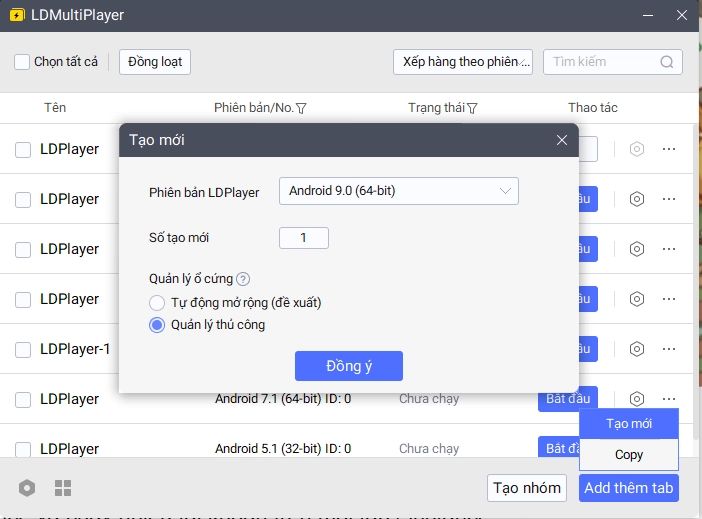Choose Tạo mới from the popup menu
This screenshot has width=702, height=519.
[629, 424]
